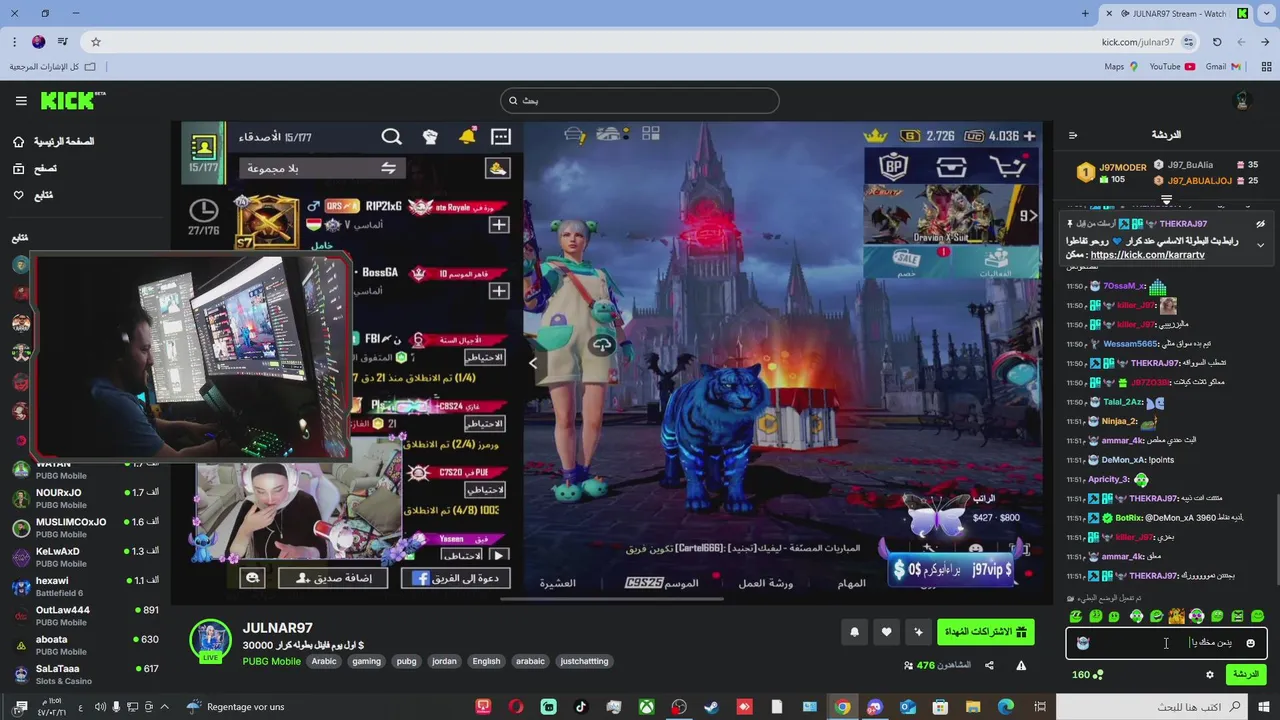Viewport: 1280px width, 720px height.
Task: Open KeLwAxD channel in sidebar
Action: [x=85, y=557]
